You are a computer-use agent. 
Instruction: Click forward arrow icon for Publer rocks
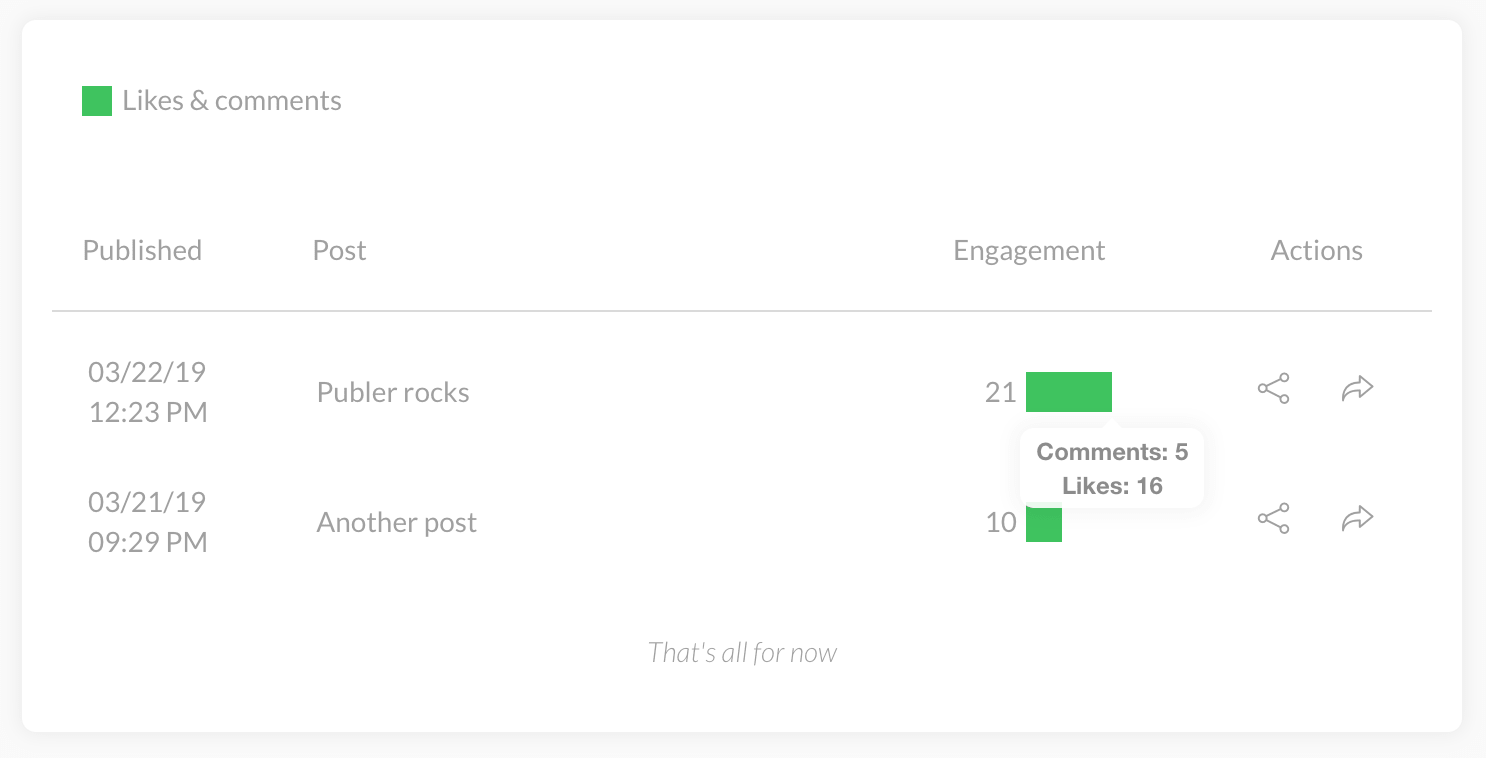coord(1357,388)
